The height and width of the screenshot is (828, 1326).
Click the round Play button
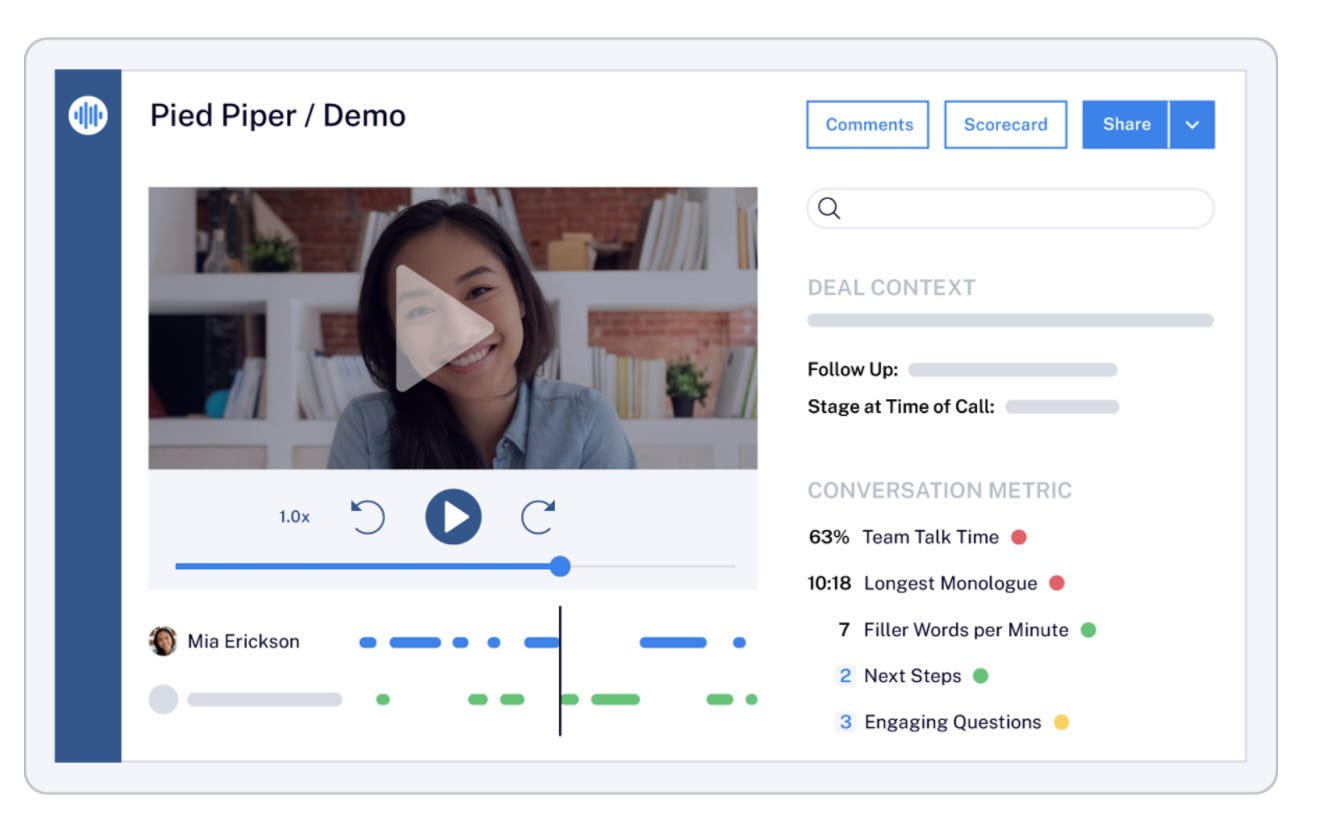(453, 517)
